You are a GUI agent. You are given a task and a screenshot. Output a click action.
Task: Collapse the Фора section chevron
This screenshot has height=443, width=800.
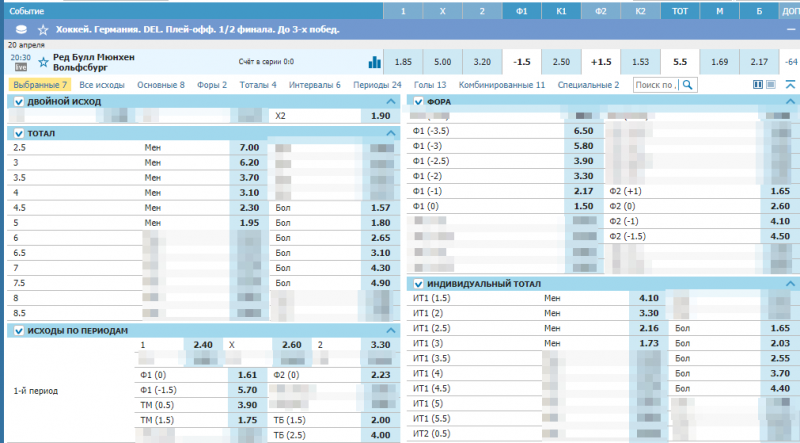790,102
